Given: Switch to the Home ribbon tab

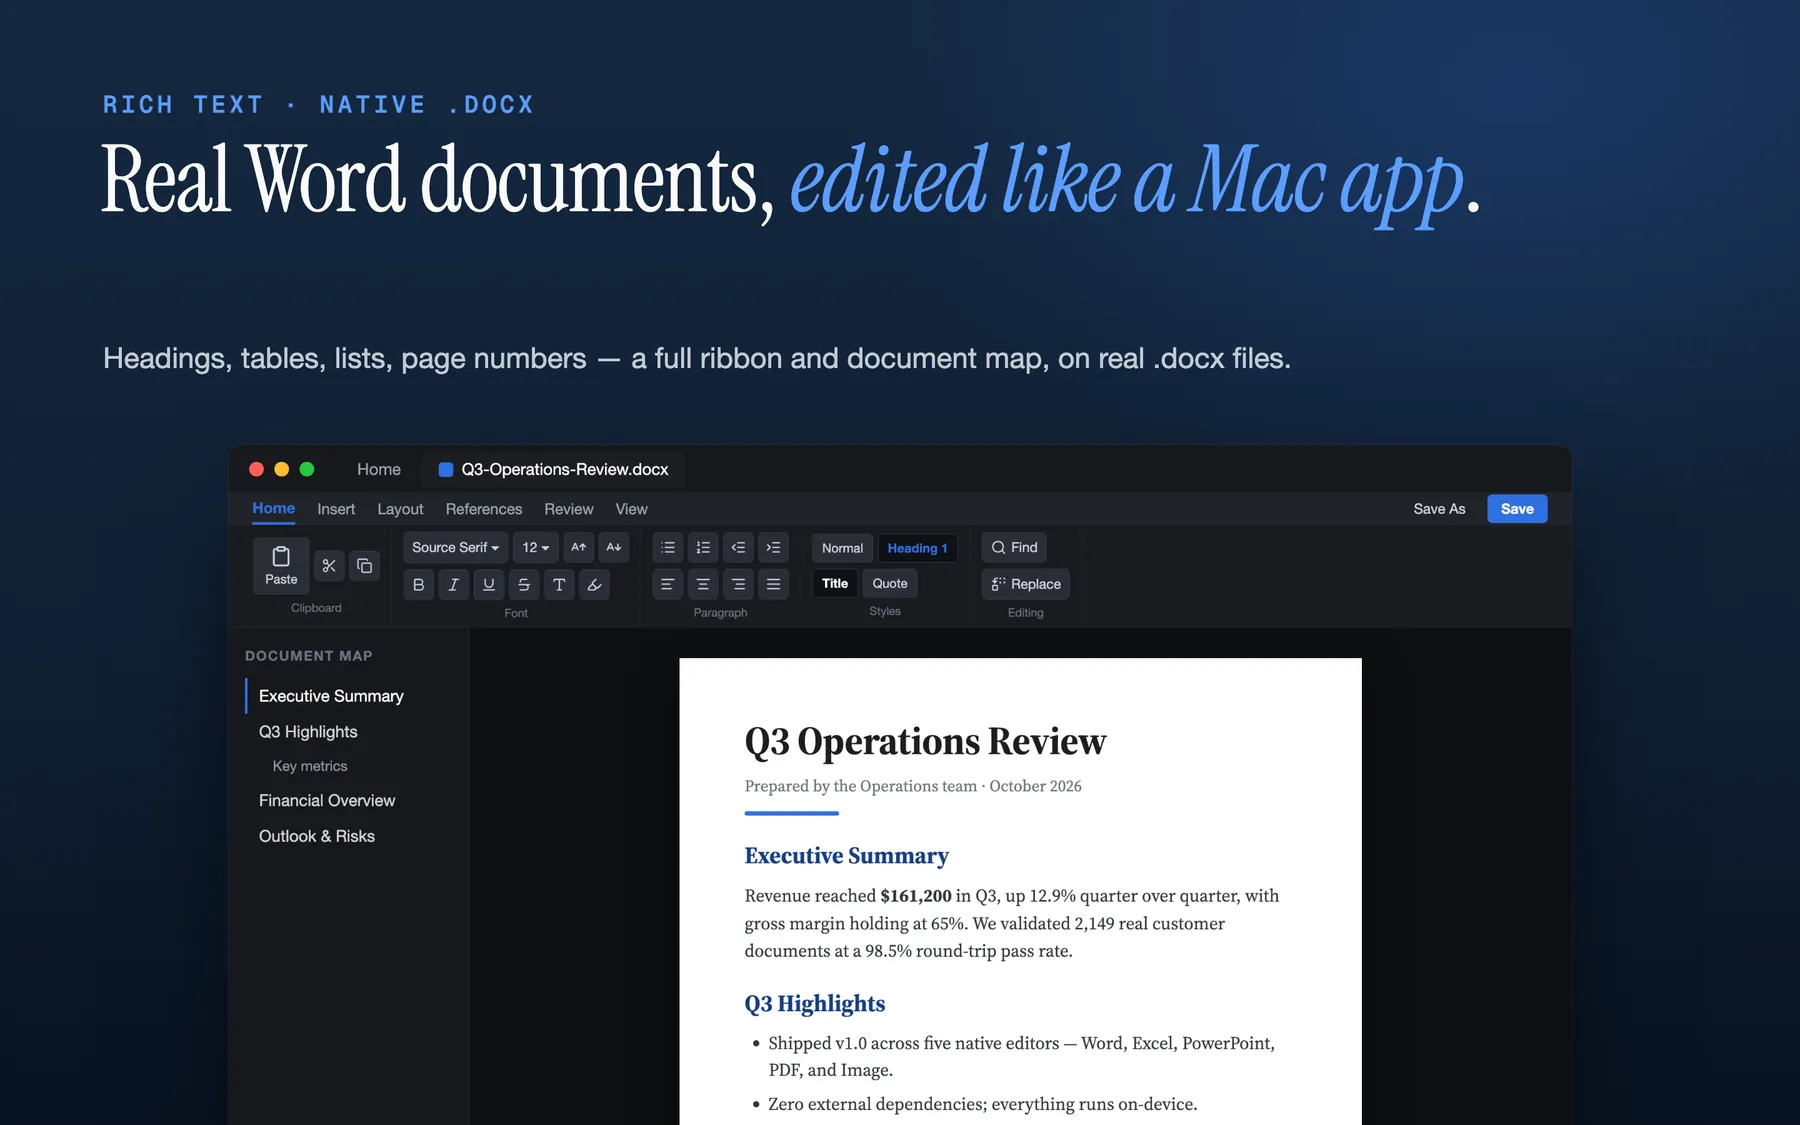Looking at the screenshot, I should 273,508.
